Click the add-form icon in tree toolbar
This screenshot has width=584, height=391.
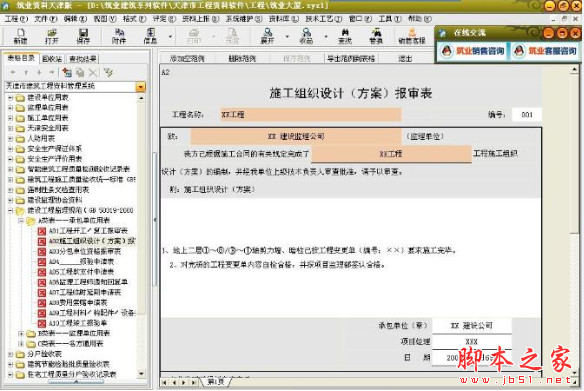67,72
